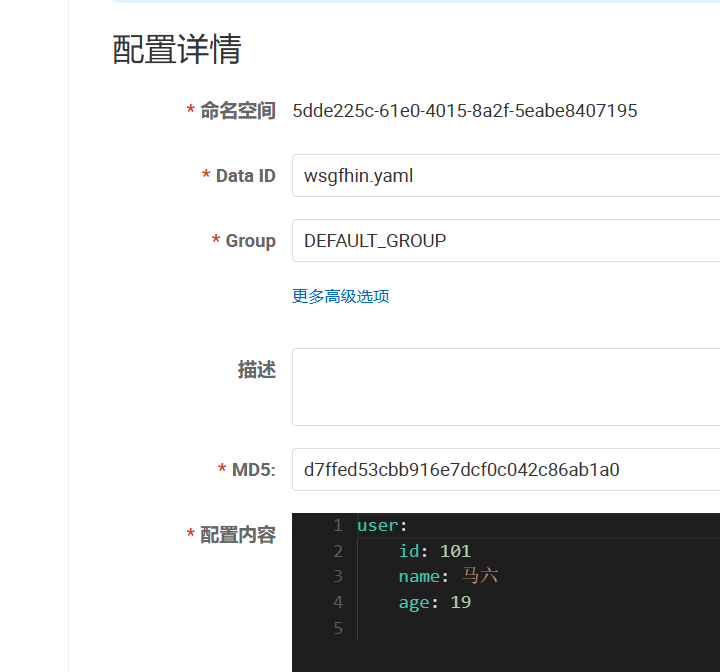Click the MD5: label
The height and width of the screenshot is (672, 720).
point(253,469)
